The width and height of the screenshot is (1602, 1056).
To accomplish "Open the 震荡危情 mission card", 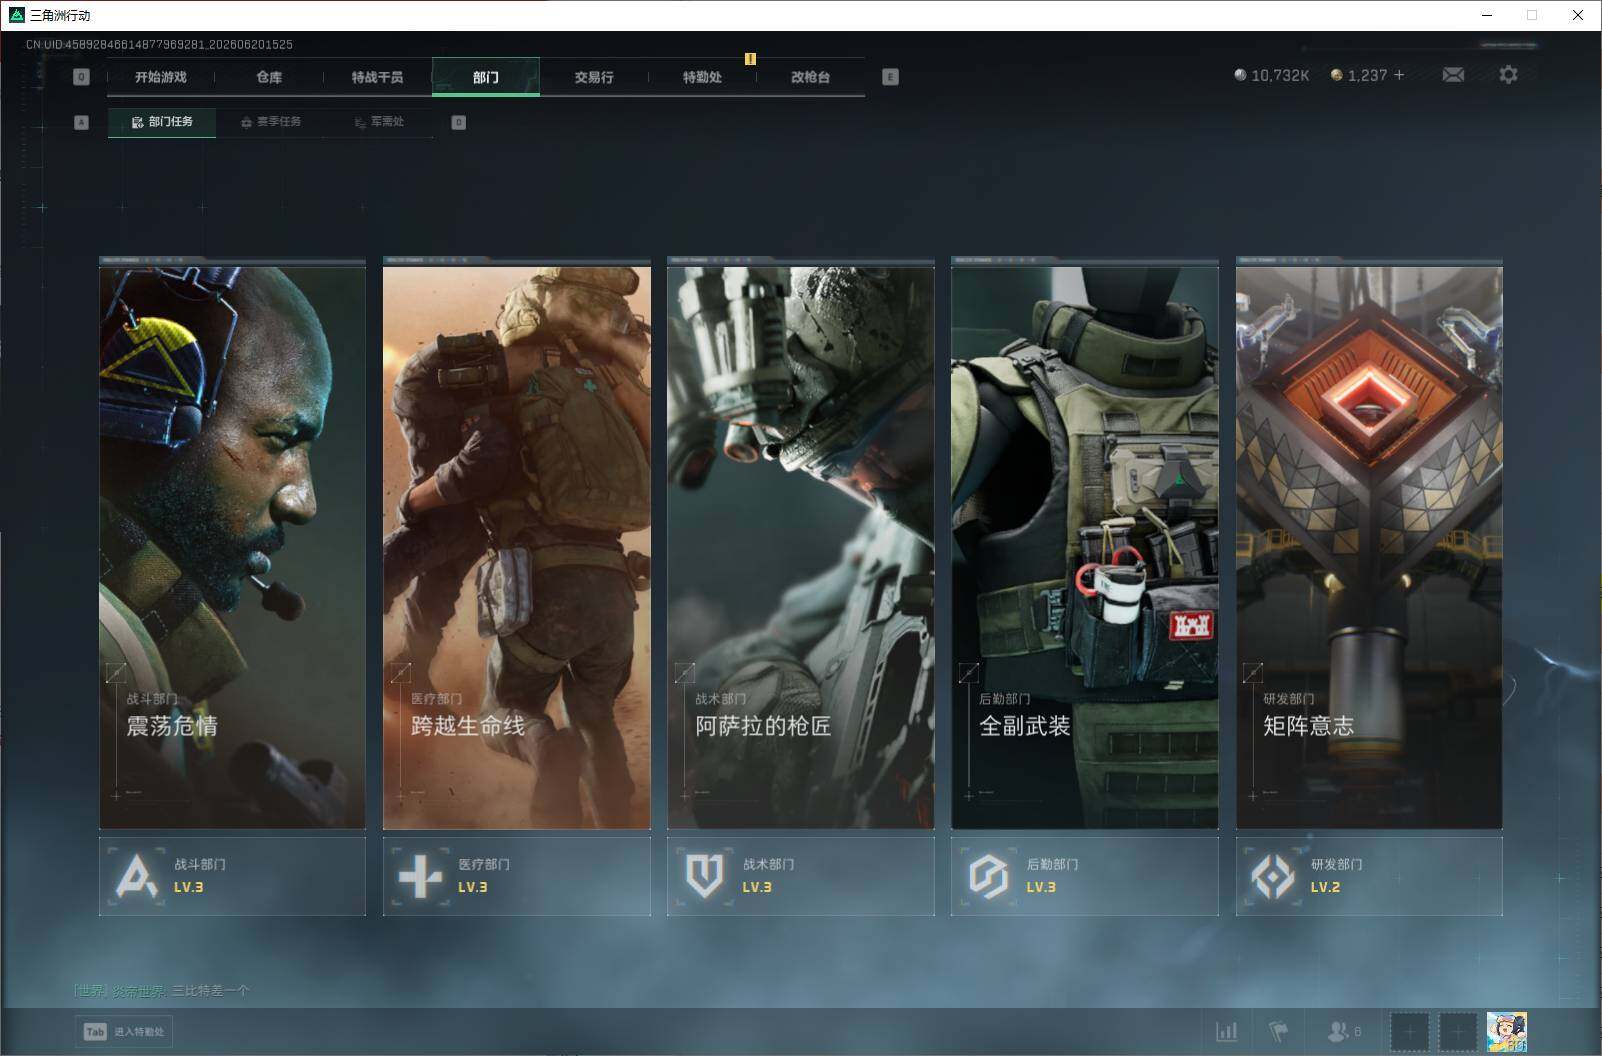I will click(232, 544).
